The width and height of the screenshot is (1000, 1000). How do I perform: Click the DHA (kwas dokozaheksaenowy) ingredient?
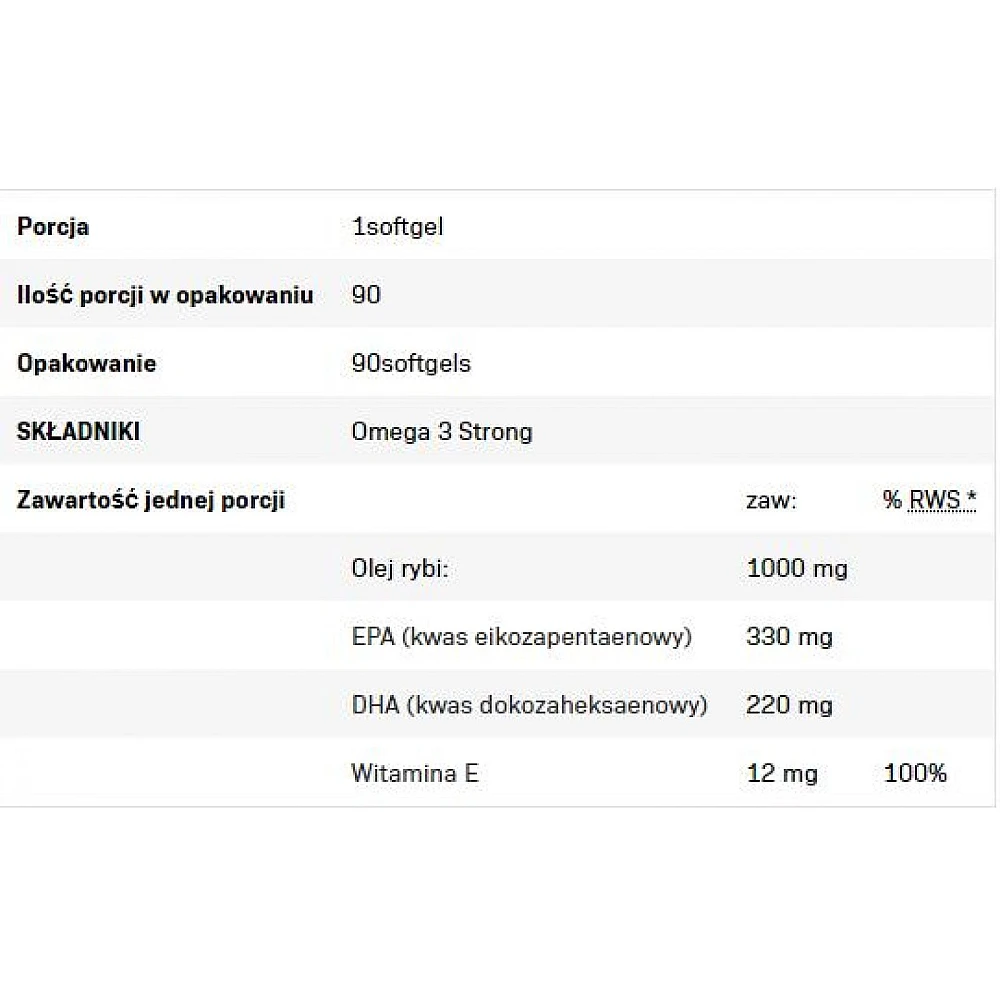[x=529, y=705]
